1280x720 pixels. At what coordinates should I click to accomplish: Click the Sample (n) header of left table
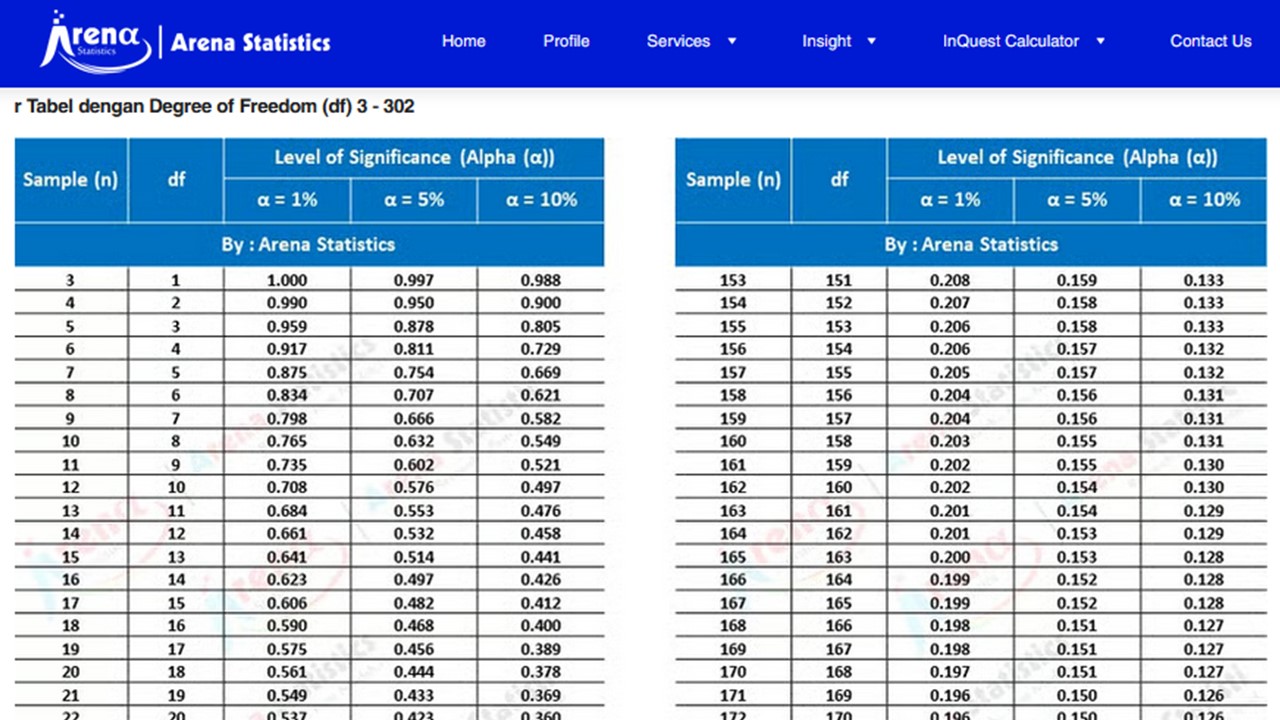(70, 180)
